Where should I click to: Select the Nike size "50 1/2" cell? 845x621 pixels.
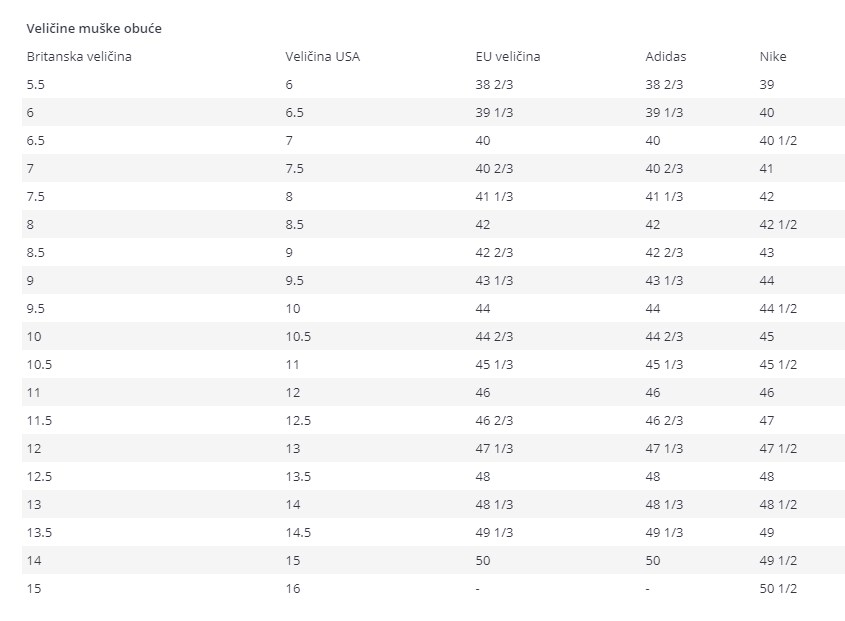778,588
